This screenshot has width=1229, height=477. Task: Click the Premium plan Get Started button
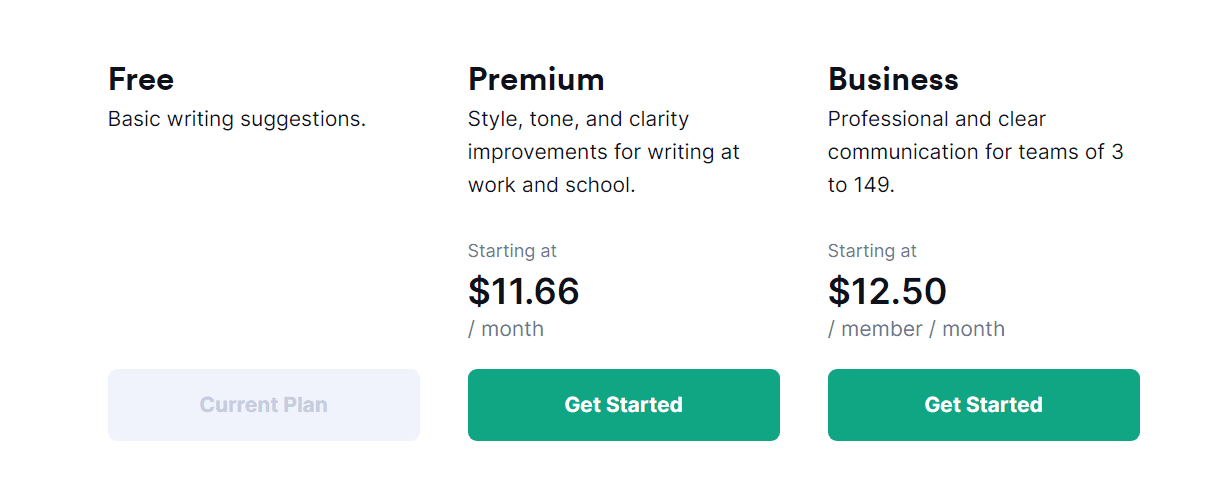coord(623,405)
